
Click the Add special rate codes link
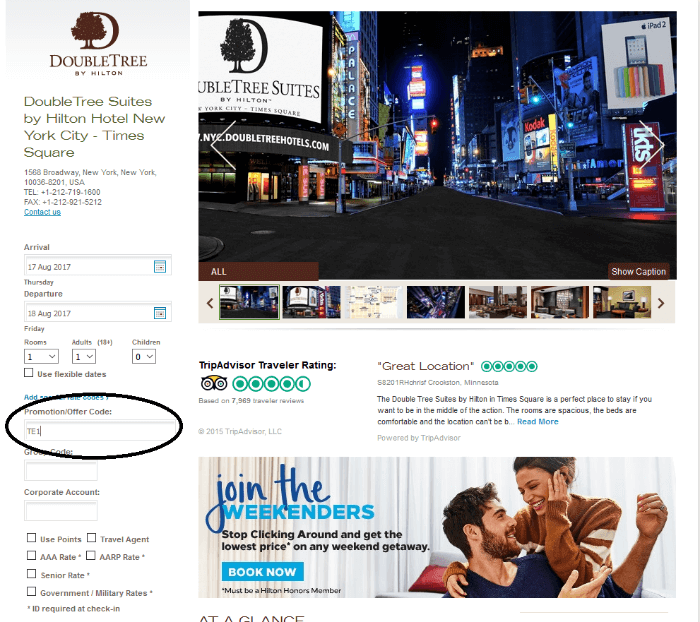pyautogui.click(x=66, y=397)
